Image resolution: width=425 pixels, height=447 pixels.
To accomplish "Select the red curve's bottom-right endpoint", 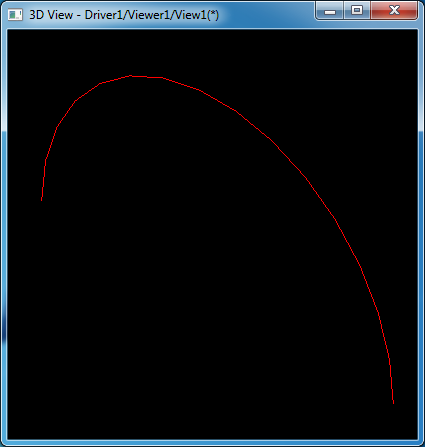I will pos(393,403).
